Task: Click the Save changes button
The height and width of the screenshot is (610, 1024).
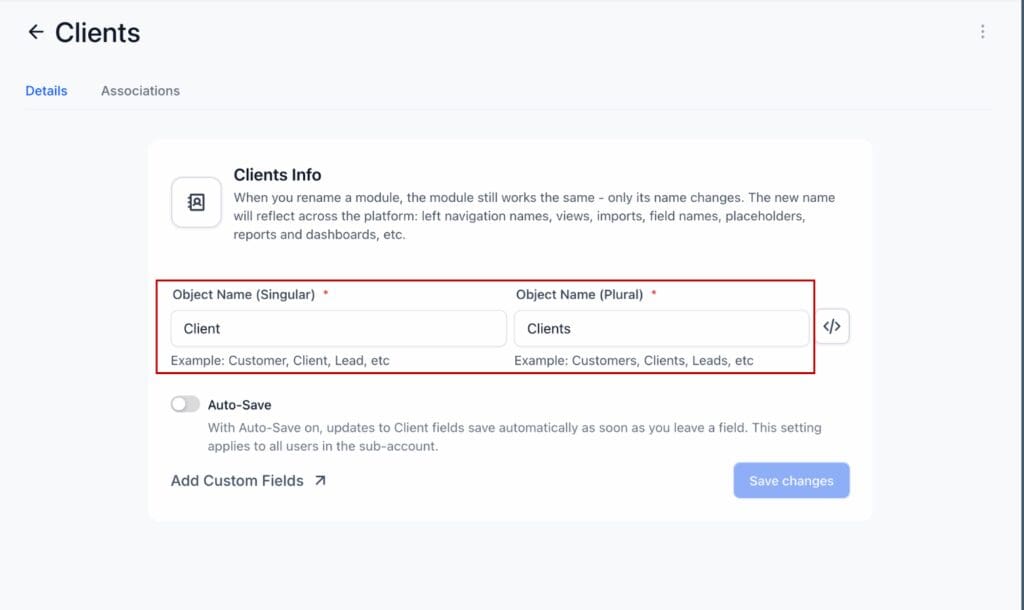Action: tap(791, 480)
